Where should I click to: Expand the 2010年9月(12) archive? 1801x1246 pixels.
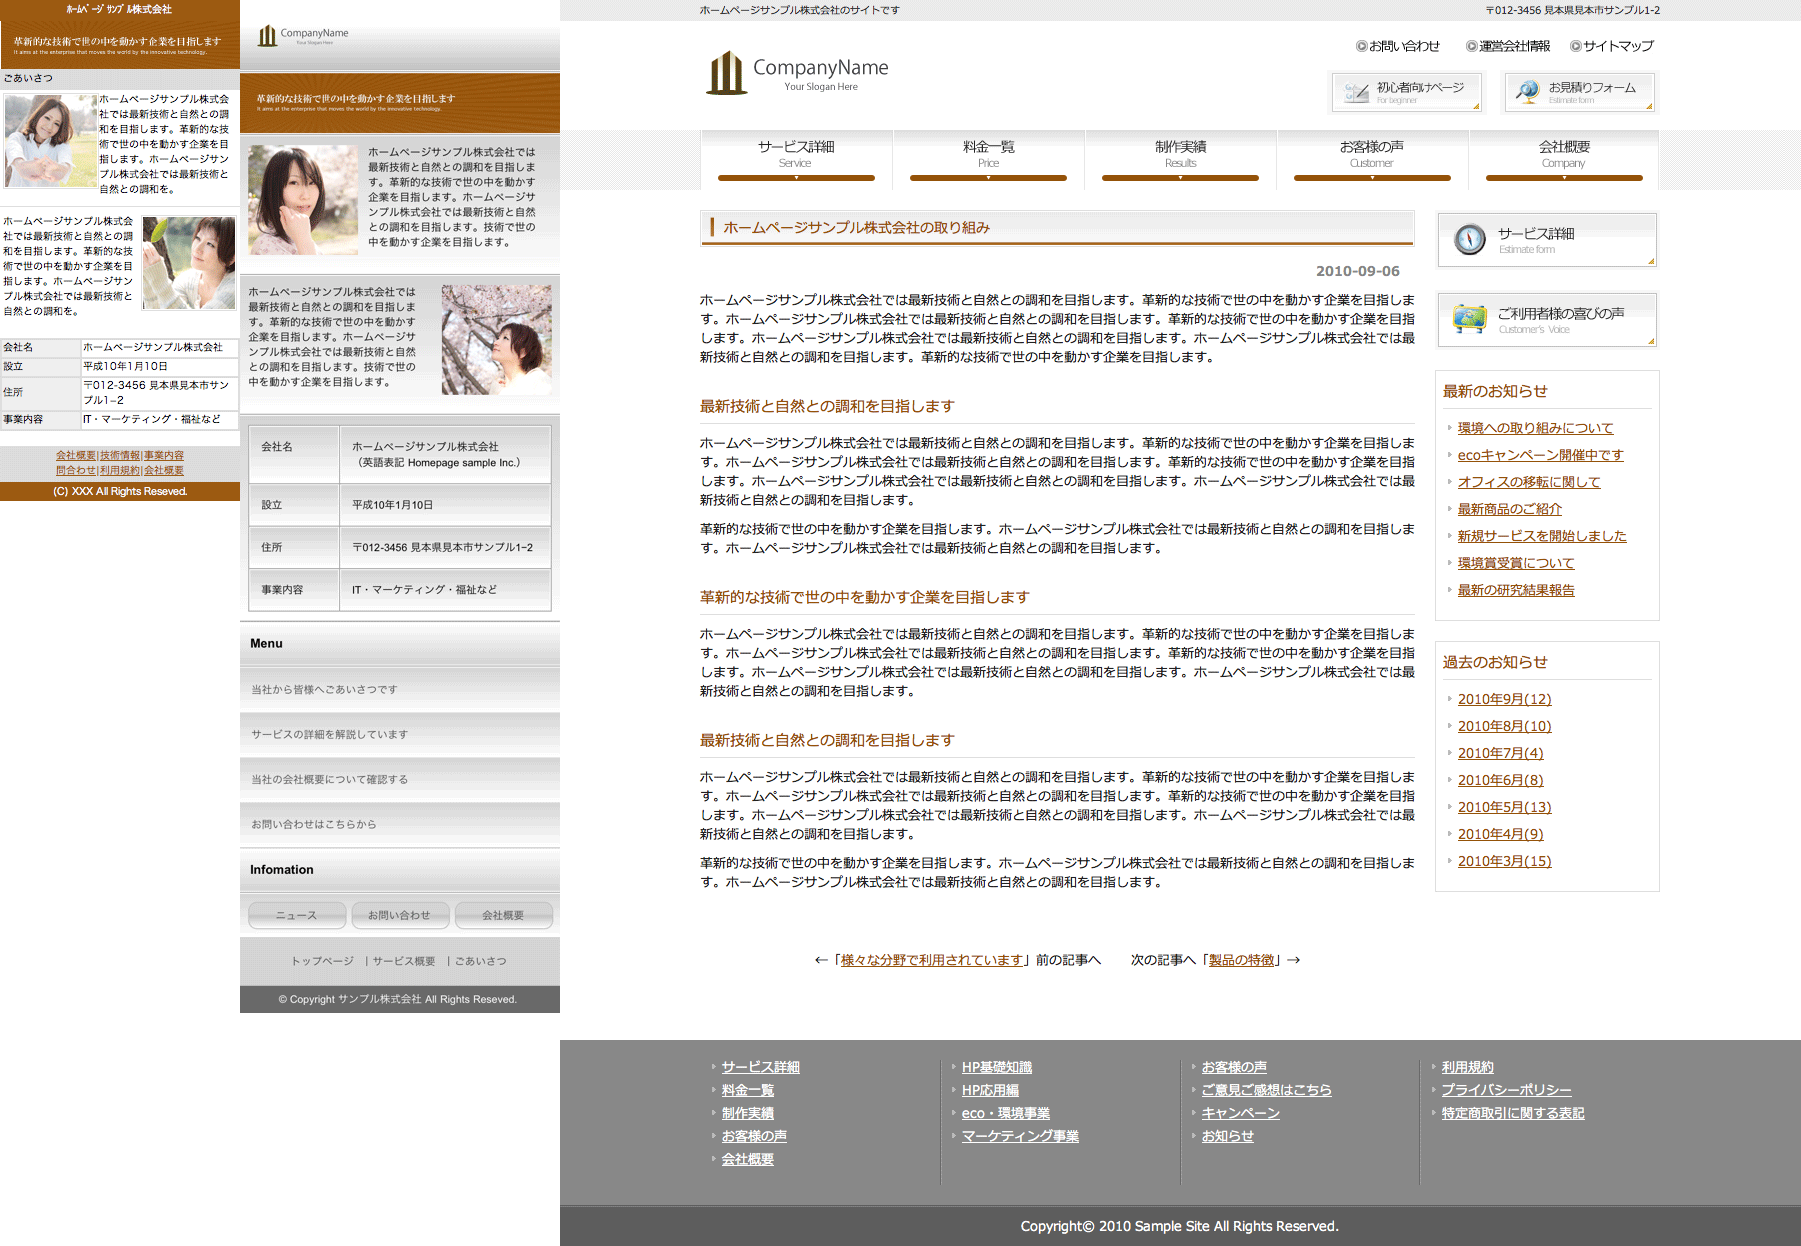(1504, 699)
